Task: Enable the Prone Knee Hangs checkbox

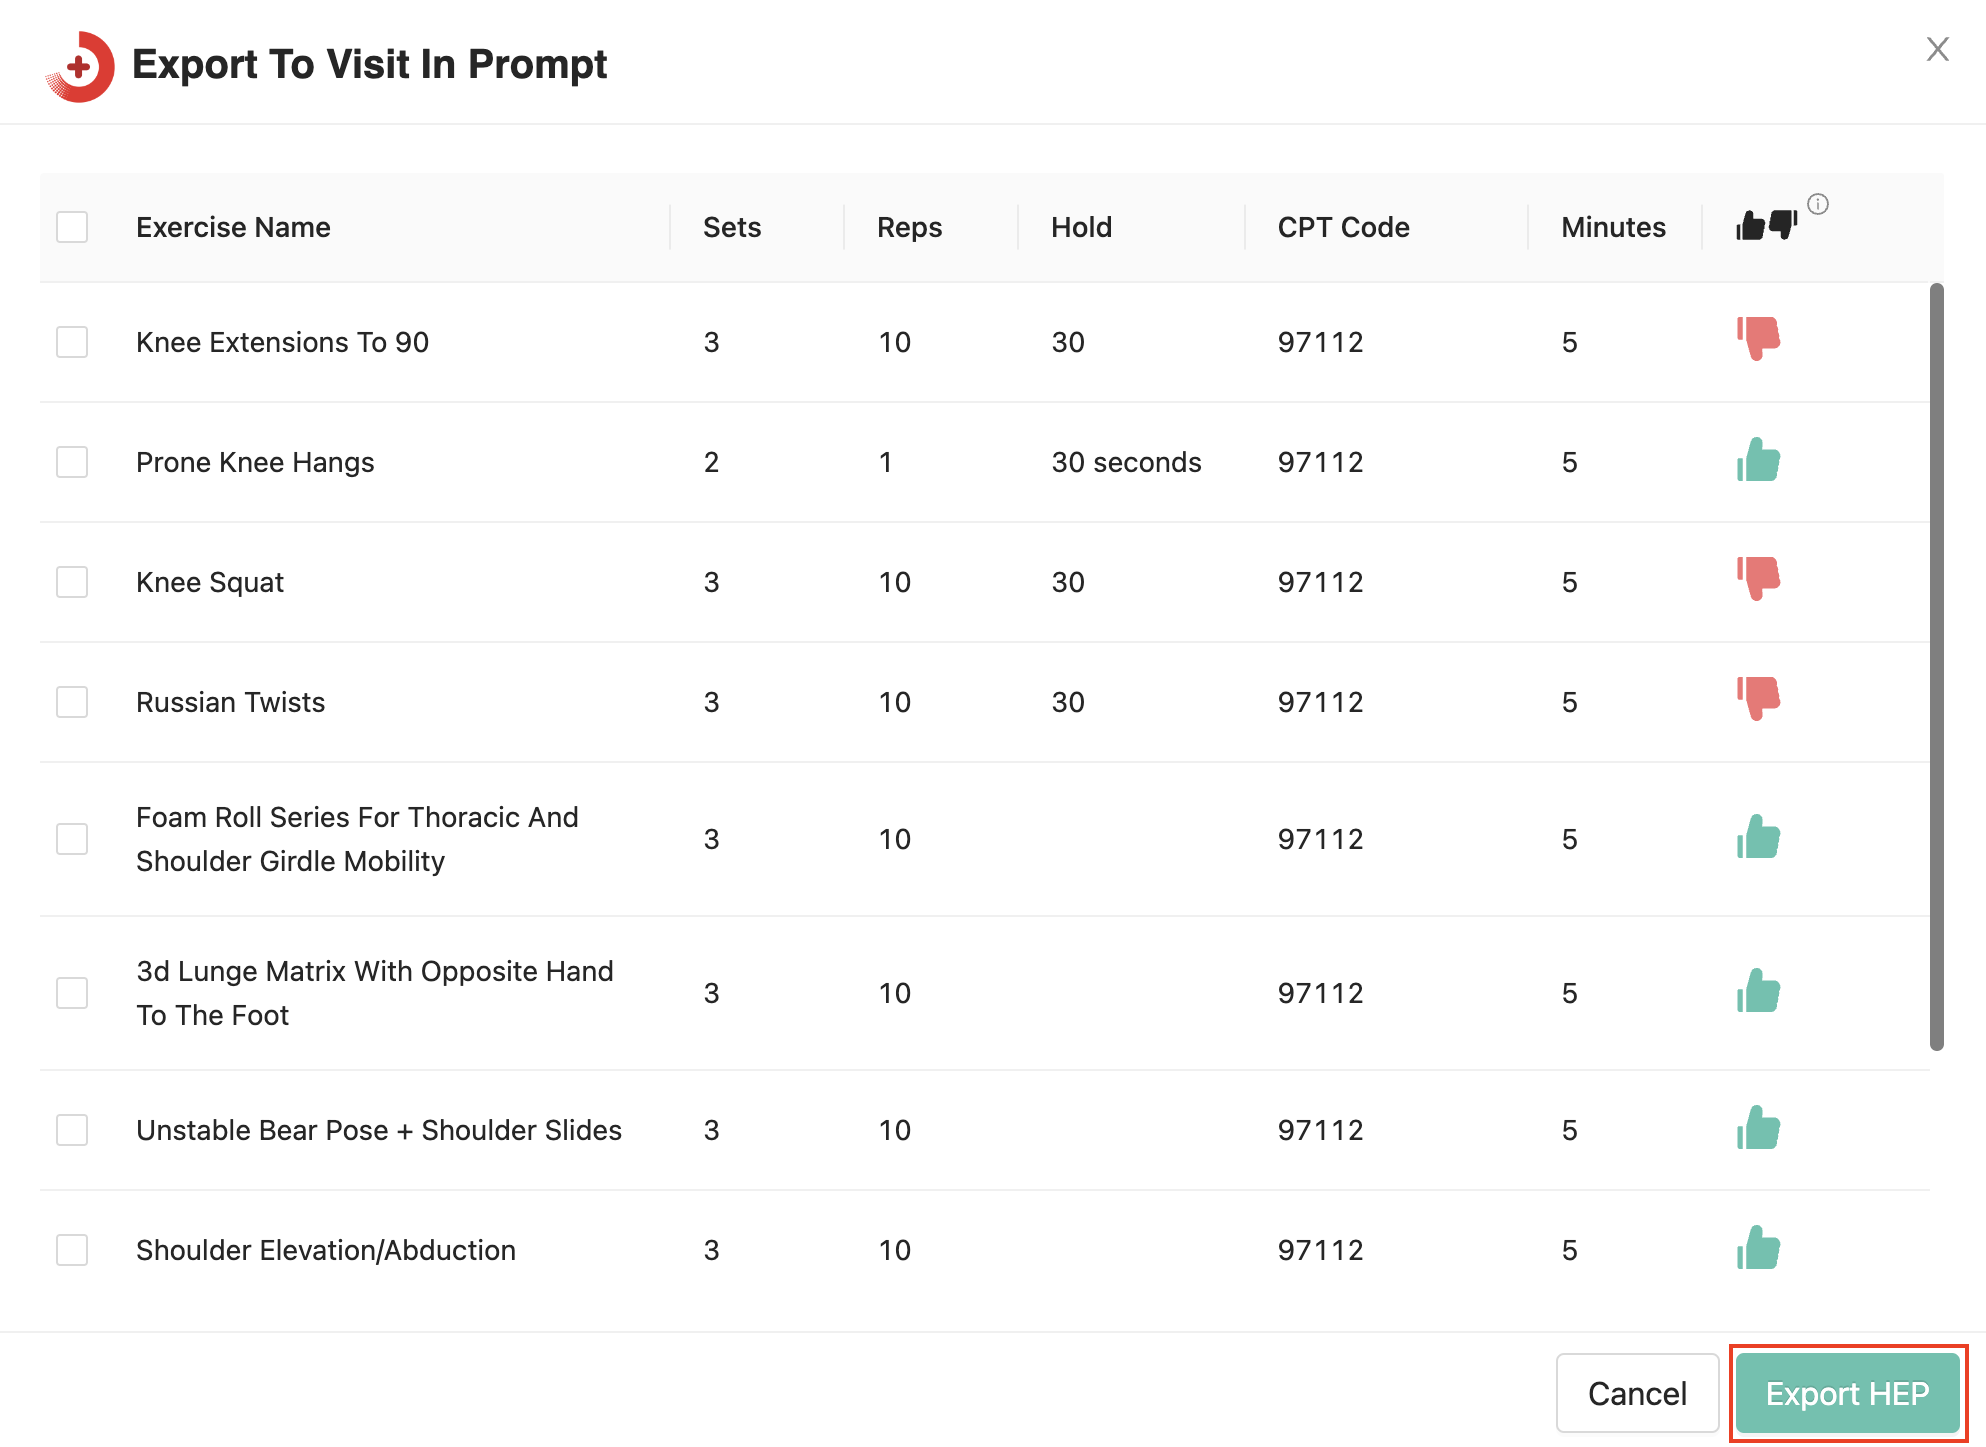Action: pos(72,462)
